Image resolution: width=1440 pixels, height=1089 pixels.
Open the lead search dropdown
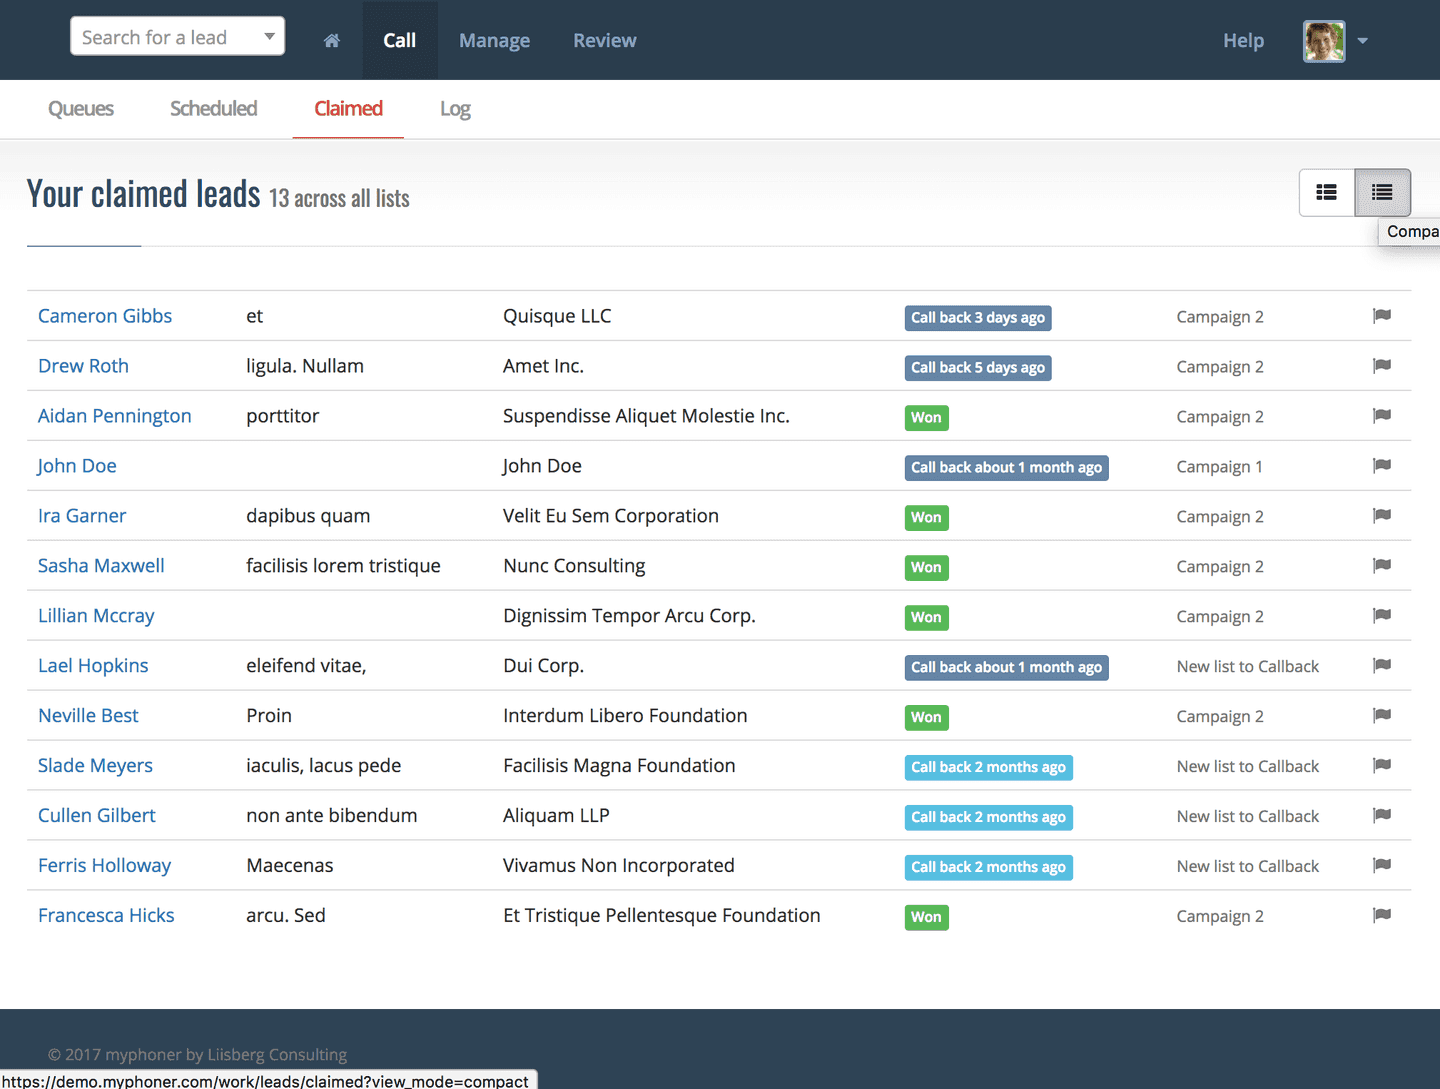(269, 36)
